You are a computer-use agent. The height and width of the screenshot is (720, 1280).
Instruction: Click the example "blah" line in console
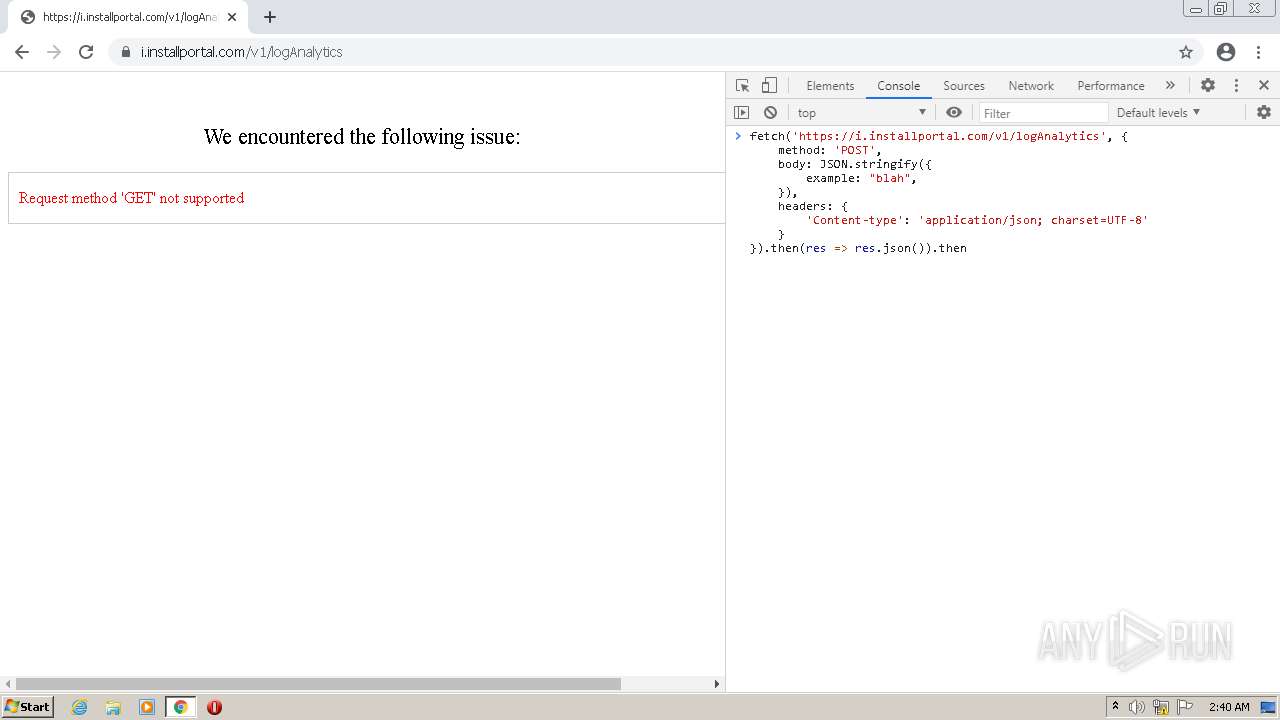click(x=861, y=178)
